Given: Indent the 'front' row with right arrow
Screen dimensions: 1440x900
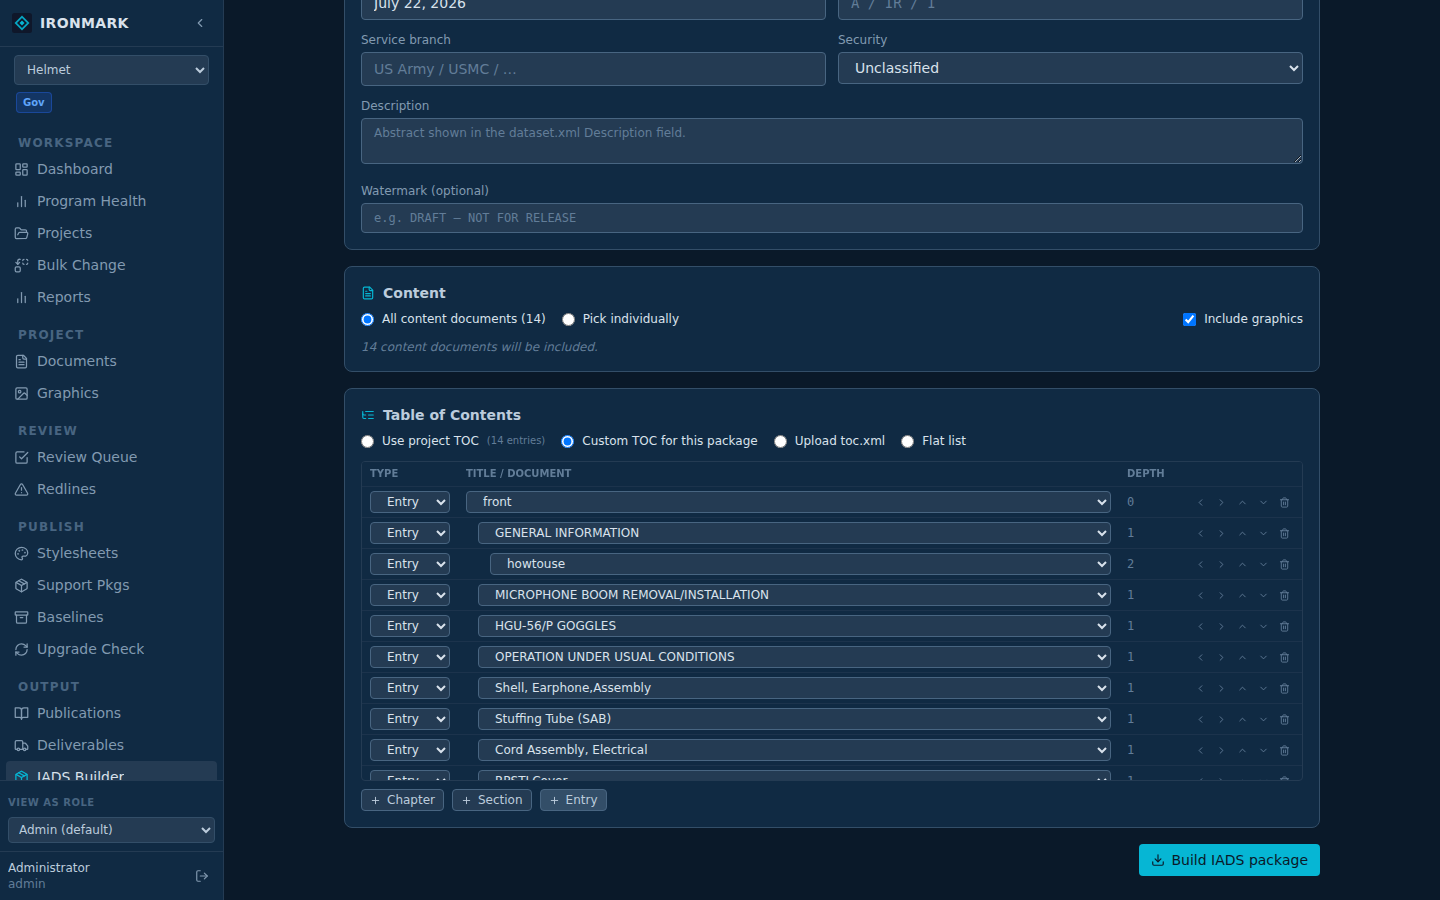Looking at the screenshot, I should pyautogui.click(x=1221, y=503).
